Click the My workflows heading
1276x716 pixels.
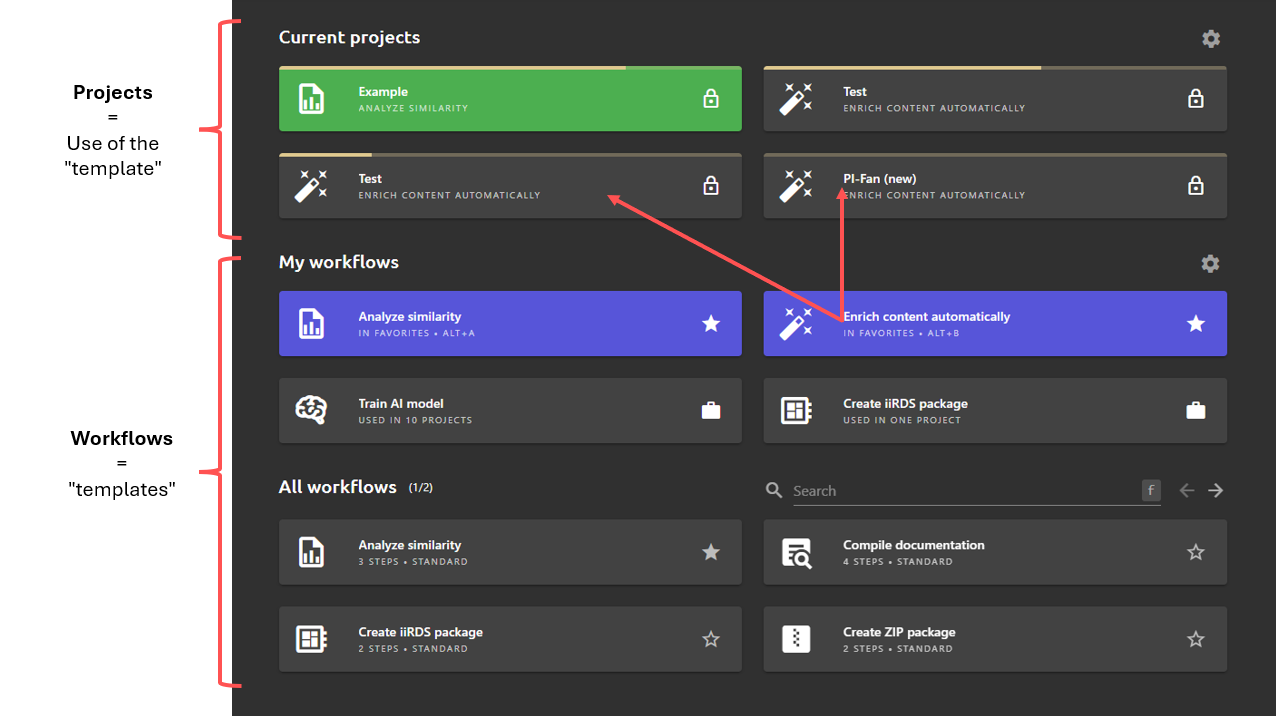pyautogui.click(x=339, y=262)
